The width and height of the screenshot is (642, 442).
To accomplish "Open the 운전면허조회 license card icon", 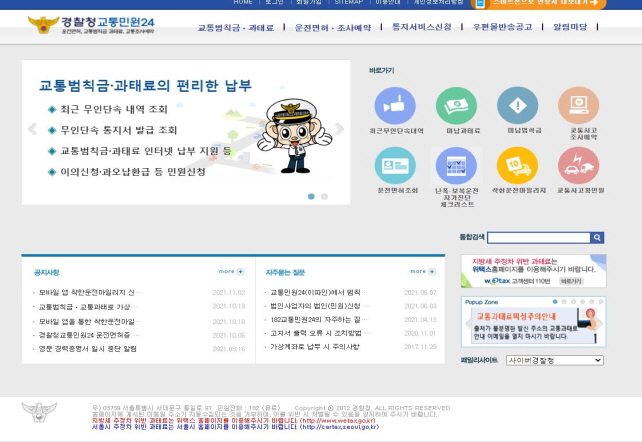I will click(395, 166).
